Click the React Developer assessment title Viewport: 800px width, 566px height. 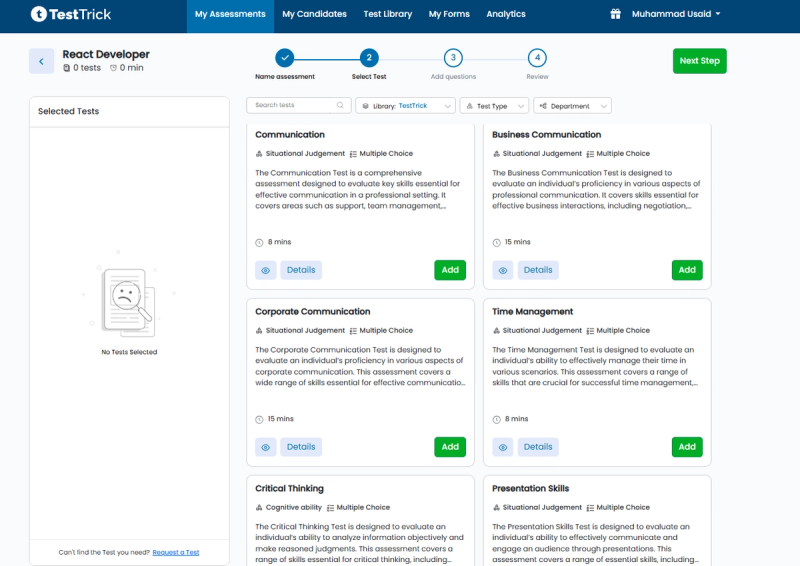[x=106, y=54]
